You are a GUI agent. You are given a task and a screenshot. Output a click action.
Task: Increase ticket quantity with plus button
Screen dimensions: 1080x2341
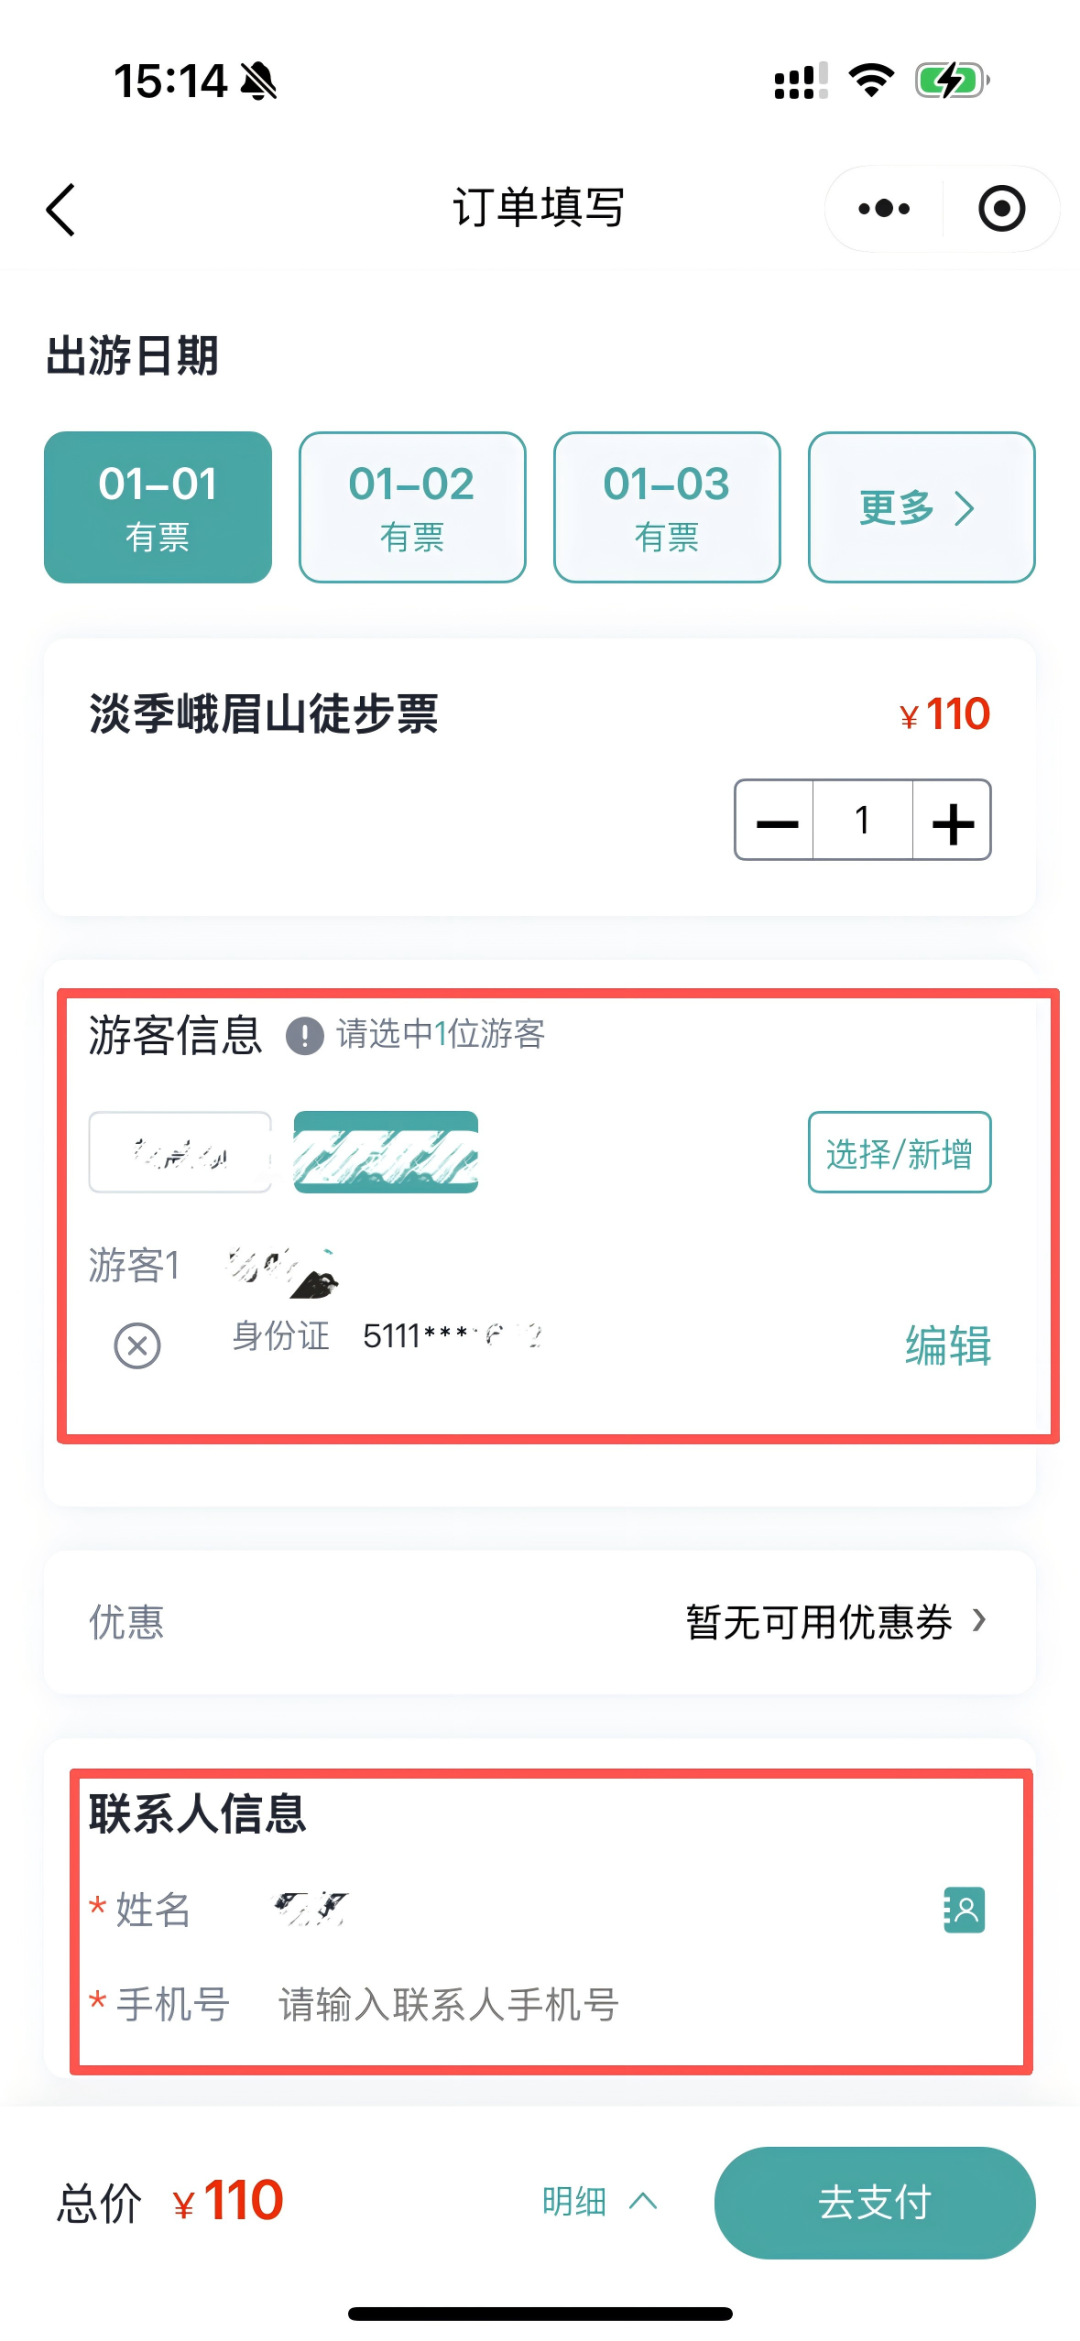tap(952, 821)
